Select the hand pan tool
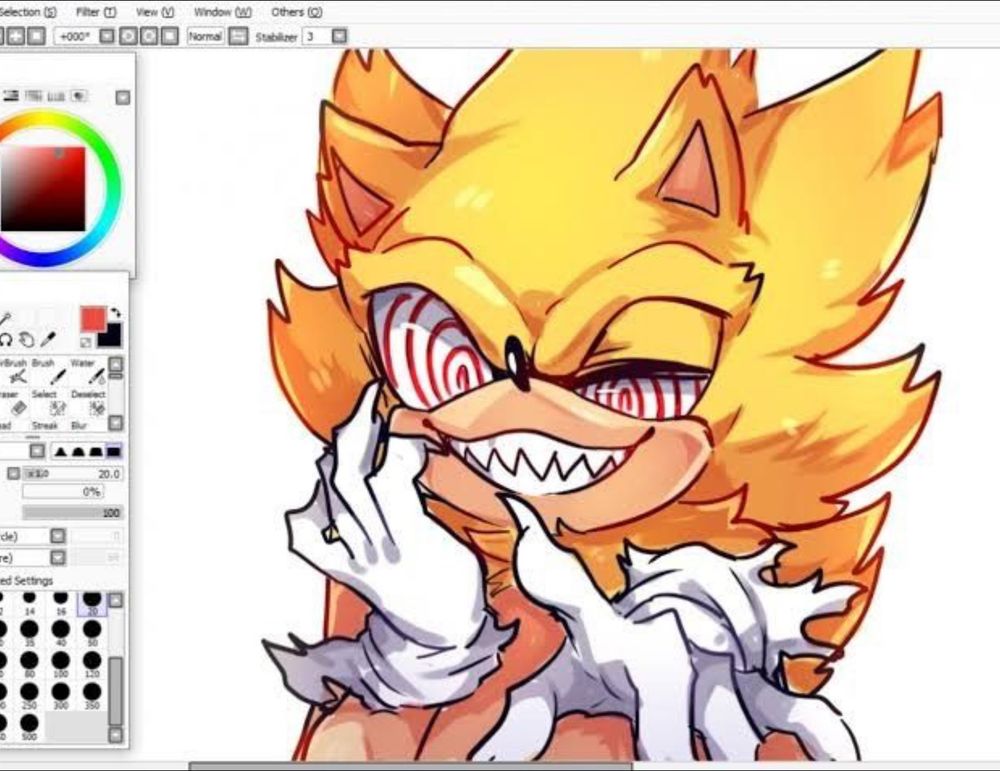This screenshot has width=1000, height=771. coord(26,339)
